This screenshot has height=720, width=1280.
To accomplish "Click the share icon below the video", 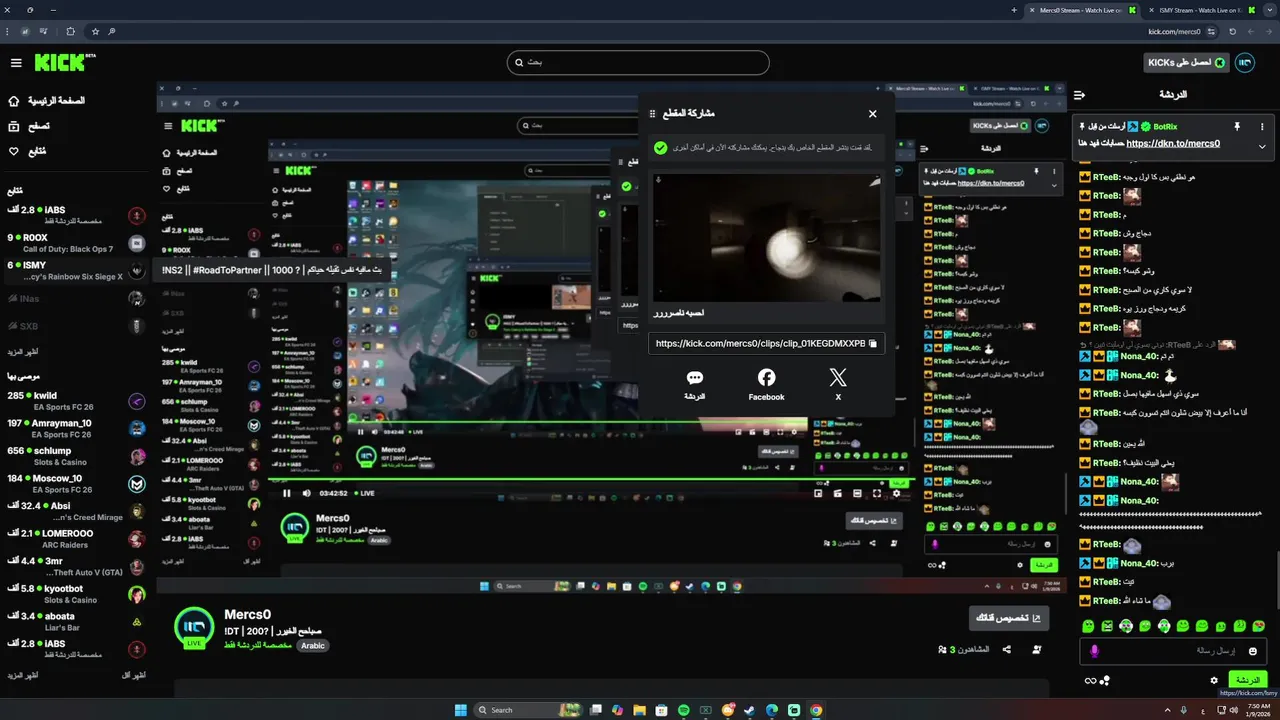I will click(1006, 649).
